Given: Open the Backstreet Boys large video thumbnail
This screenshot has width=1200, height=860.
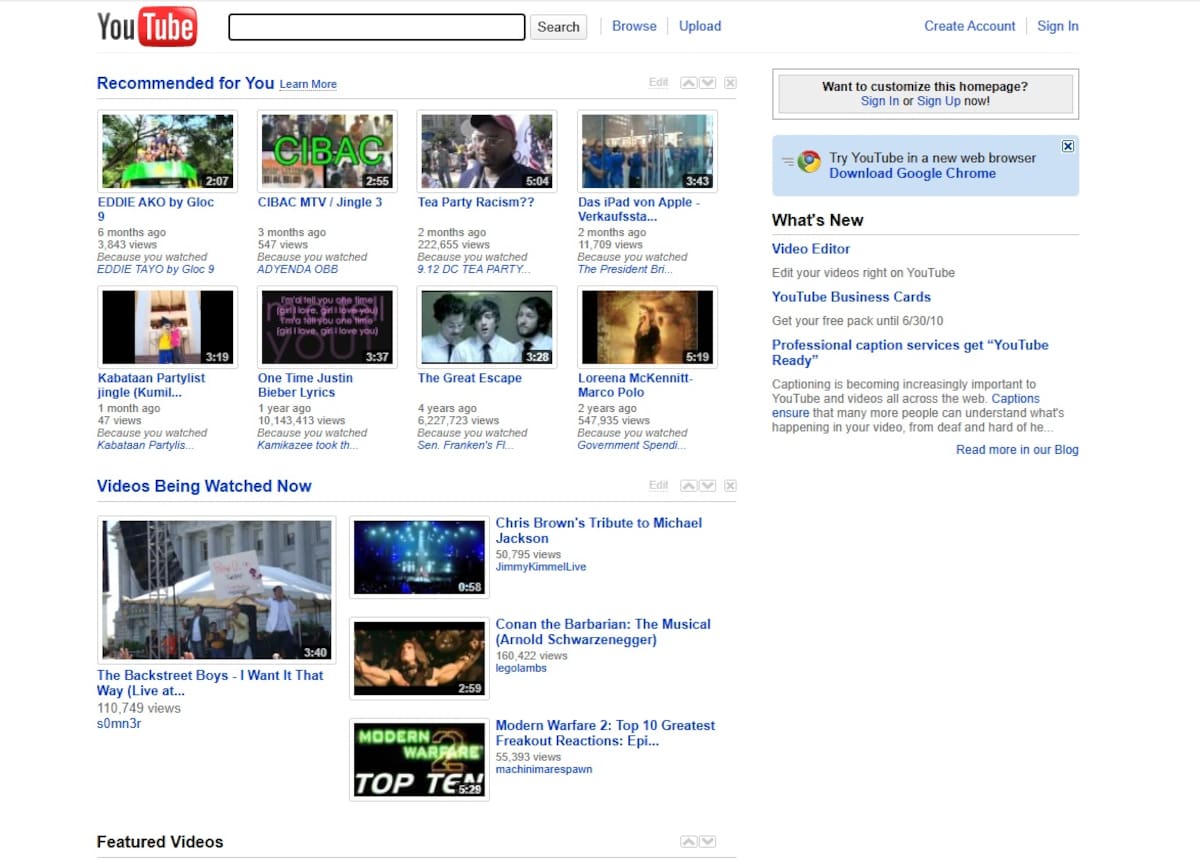Looking at the screenshot, I should click(217, 590).
